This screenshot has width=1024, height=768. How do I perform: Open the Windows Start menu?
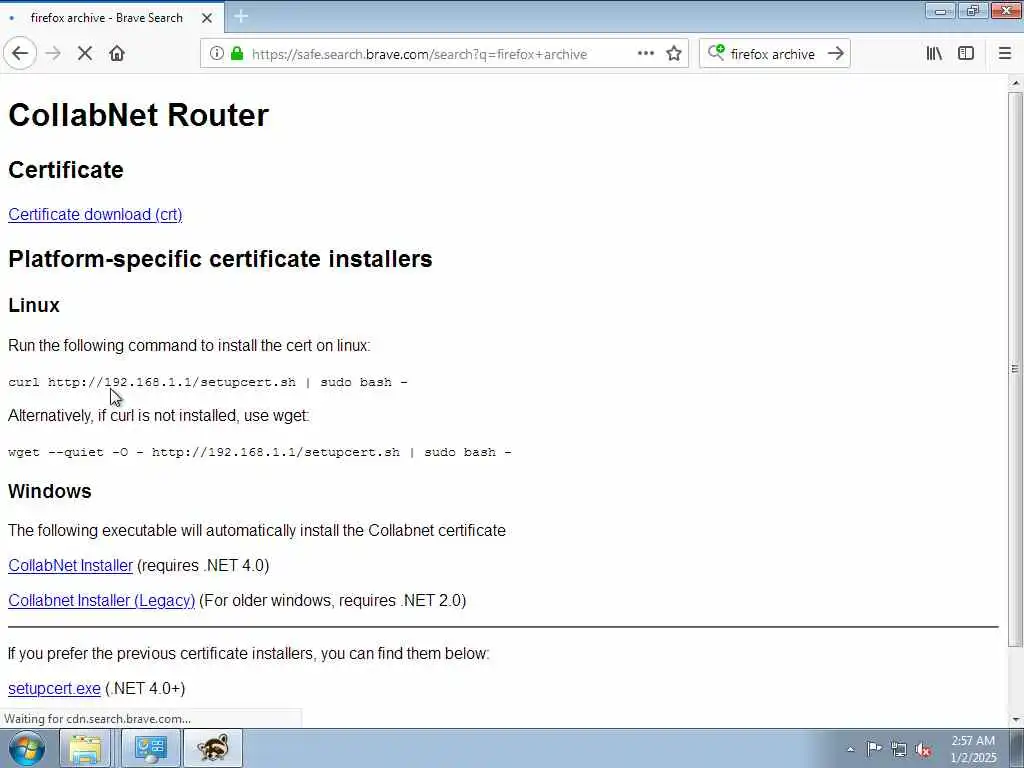pos(27,748)
